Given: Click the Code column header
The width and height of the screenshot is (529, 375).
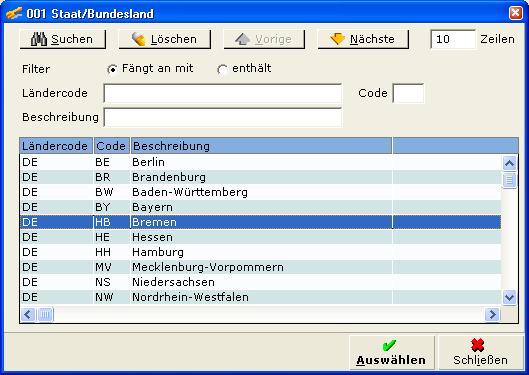Looking at the screenshot, I should click(x=111, y=146).
